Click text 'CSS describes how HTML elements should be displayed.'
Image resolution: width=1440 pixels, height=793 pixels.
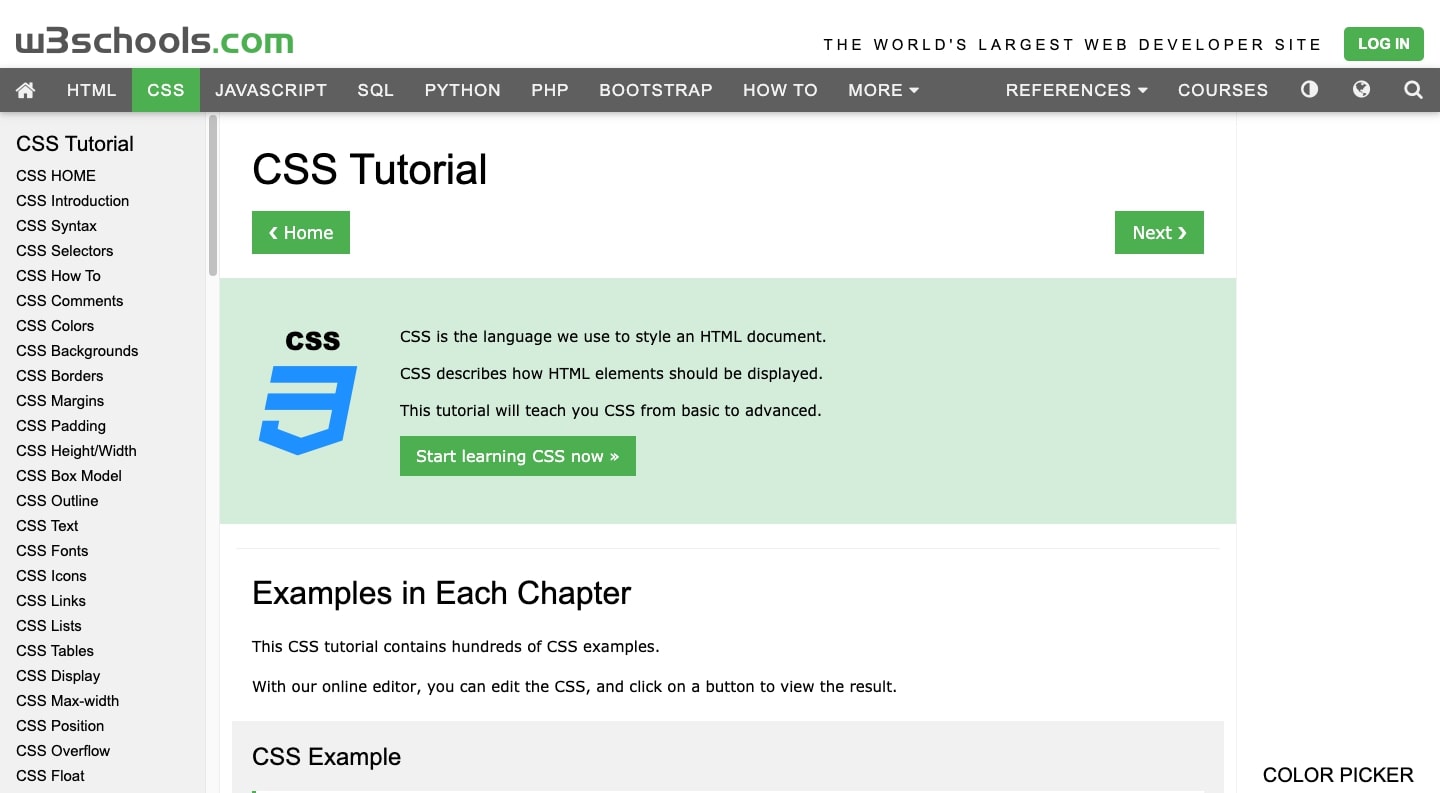[611, 373]
